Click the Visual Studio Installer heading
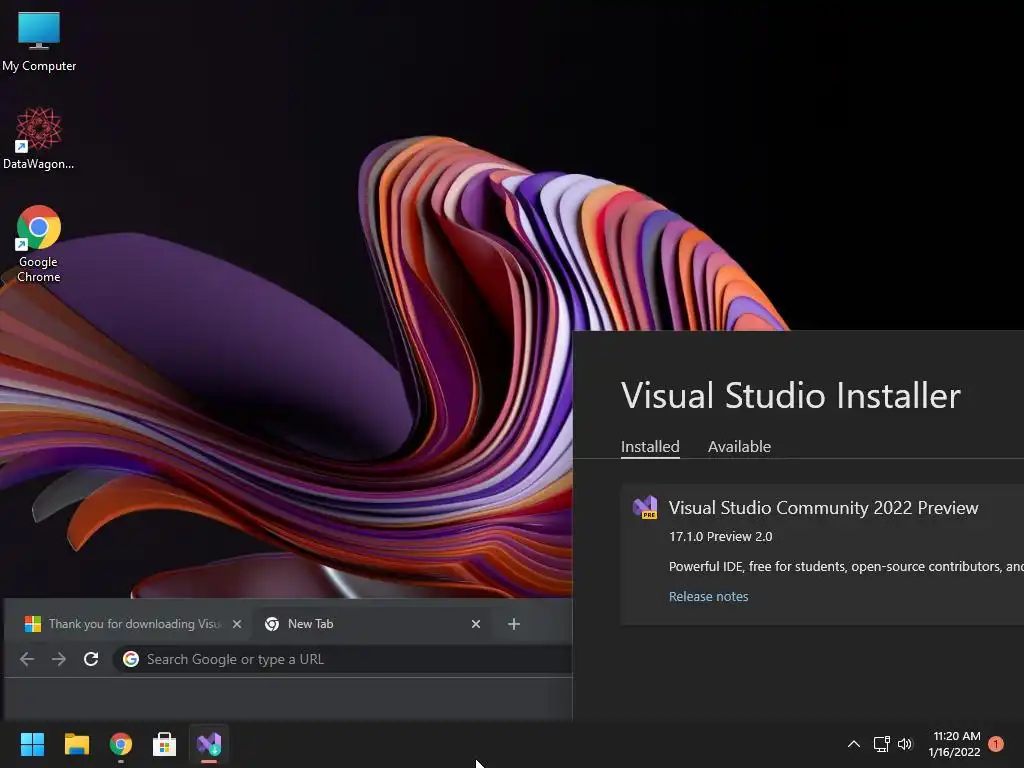 click(x=790, y=396)
